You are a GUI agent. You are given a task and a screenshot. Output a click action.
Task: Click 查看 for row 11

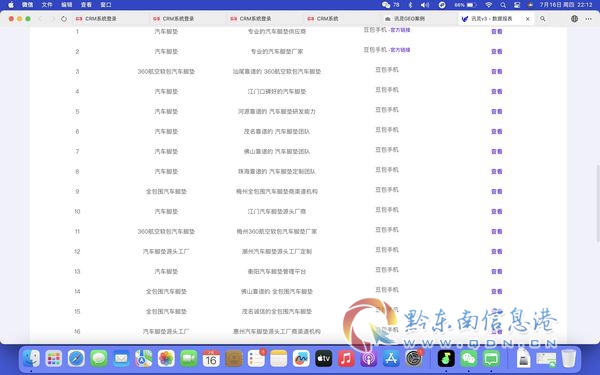497,232
